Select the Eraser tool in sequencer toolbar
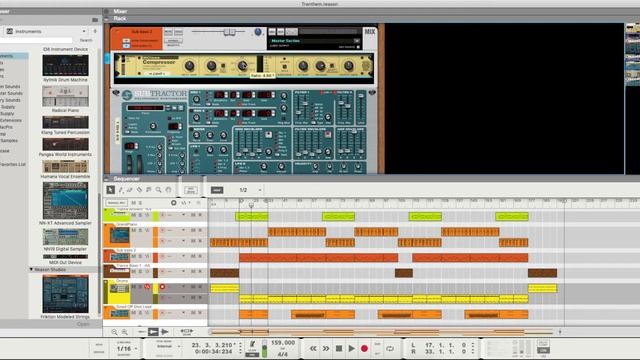 130,190
